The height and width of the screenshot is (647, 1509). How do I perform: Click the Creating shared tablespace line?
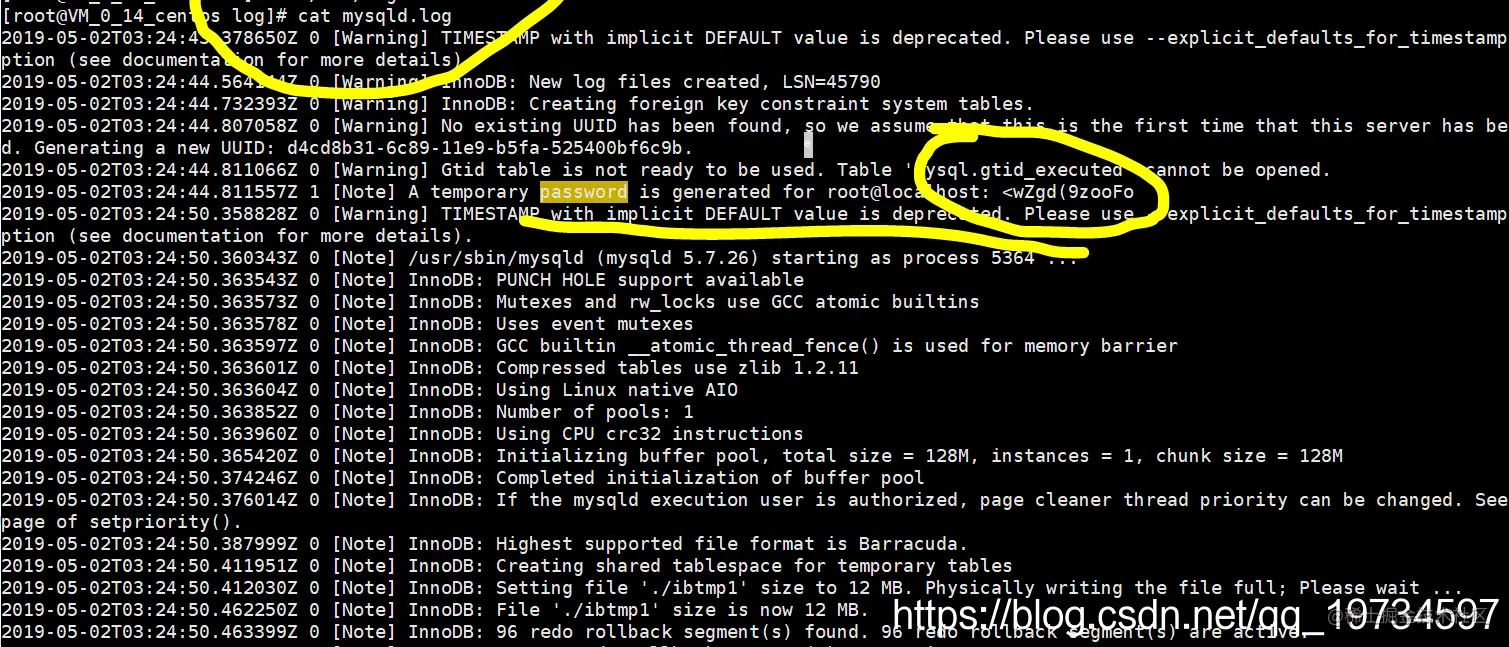(x=507, y=566)
